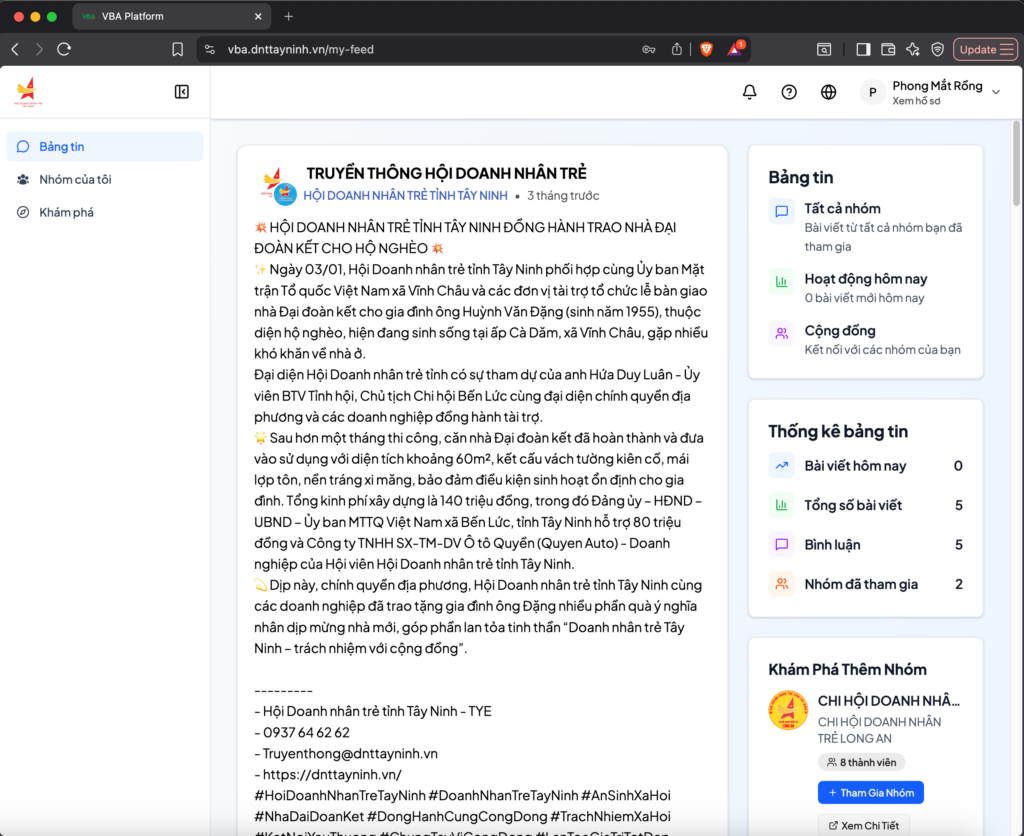Show Hoạt động hôm nay
This screenshot has width=1024, height=836.
pos(865,279)
